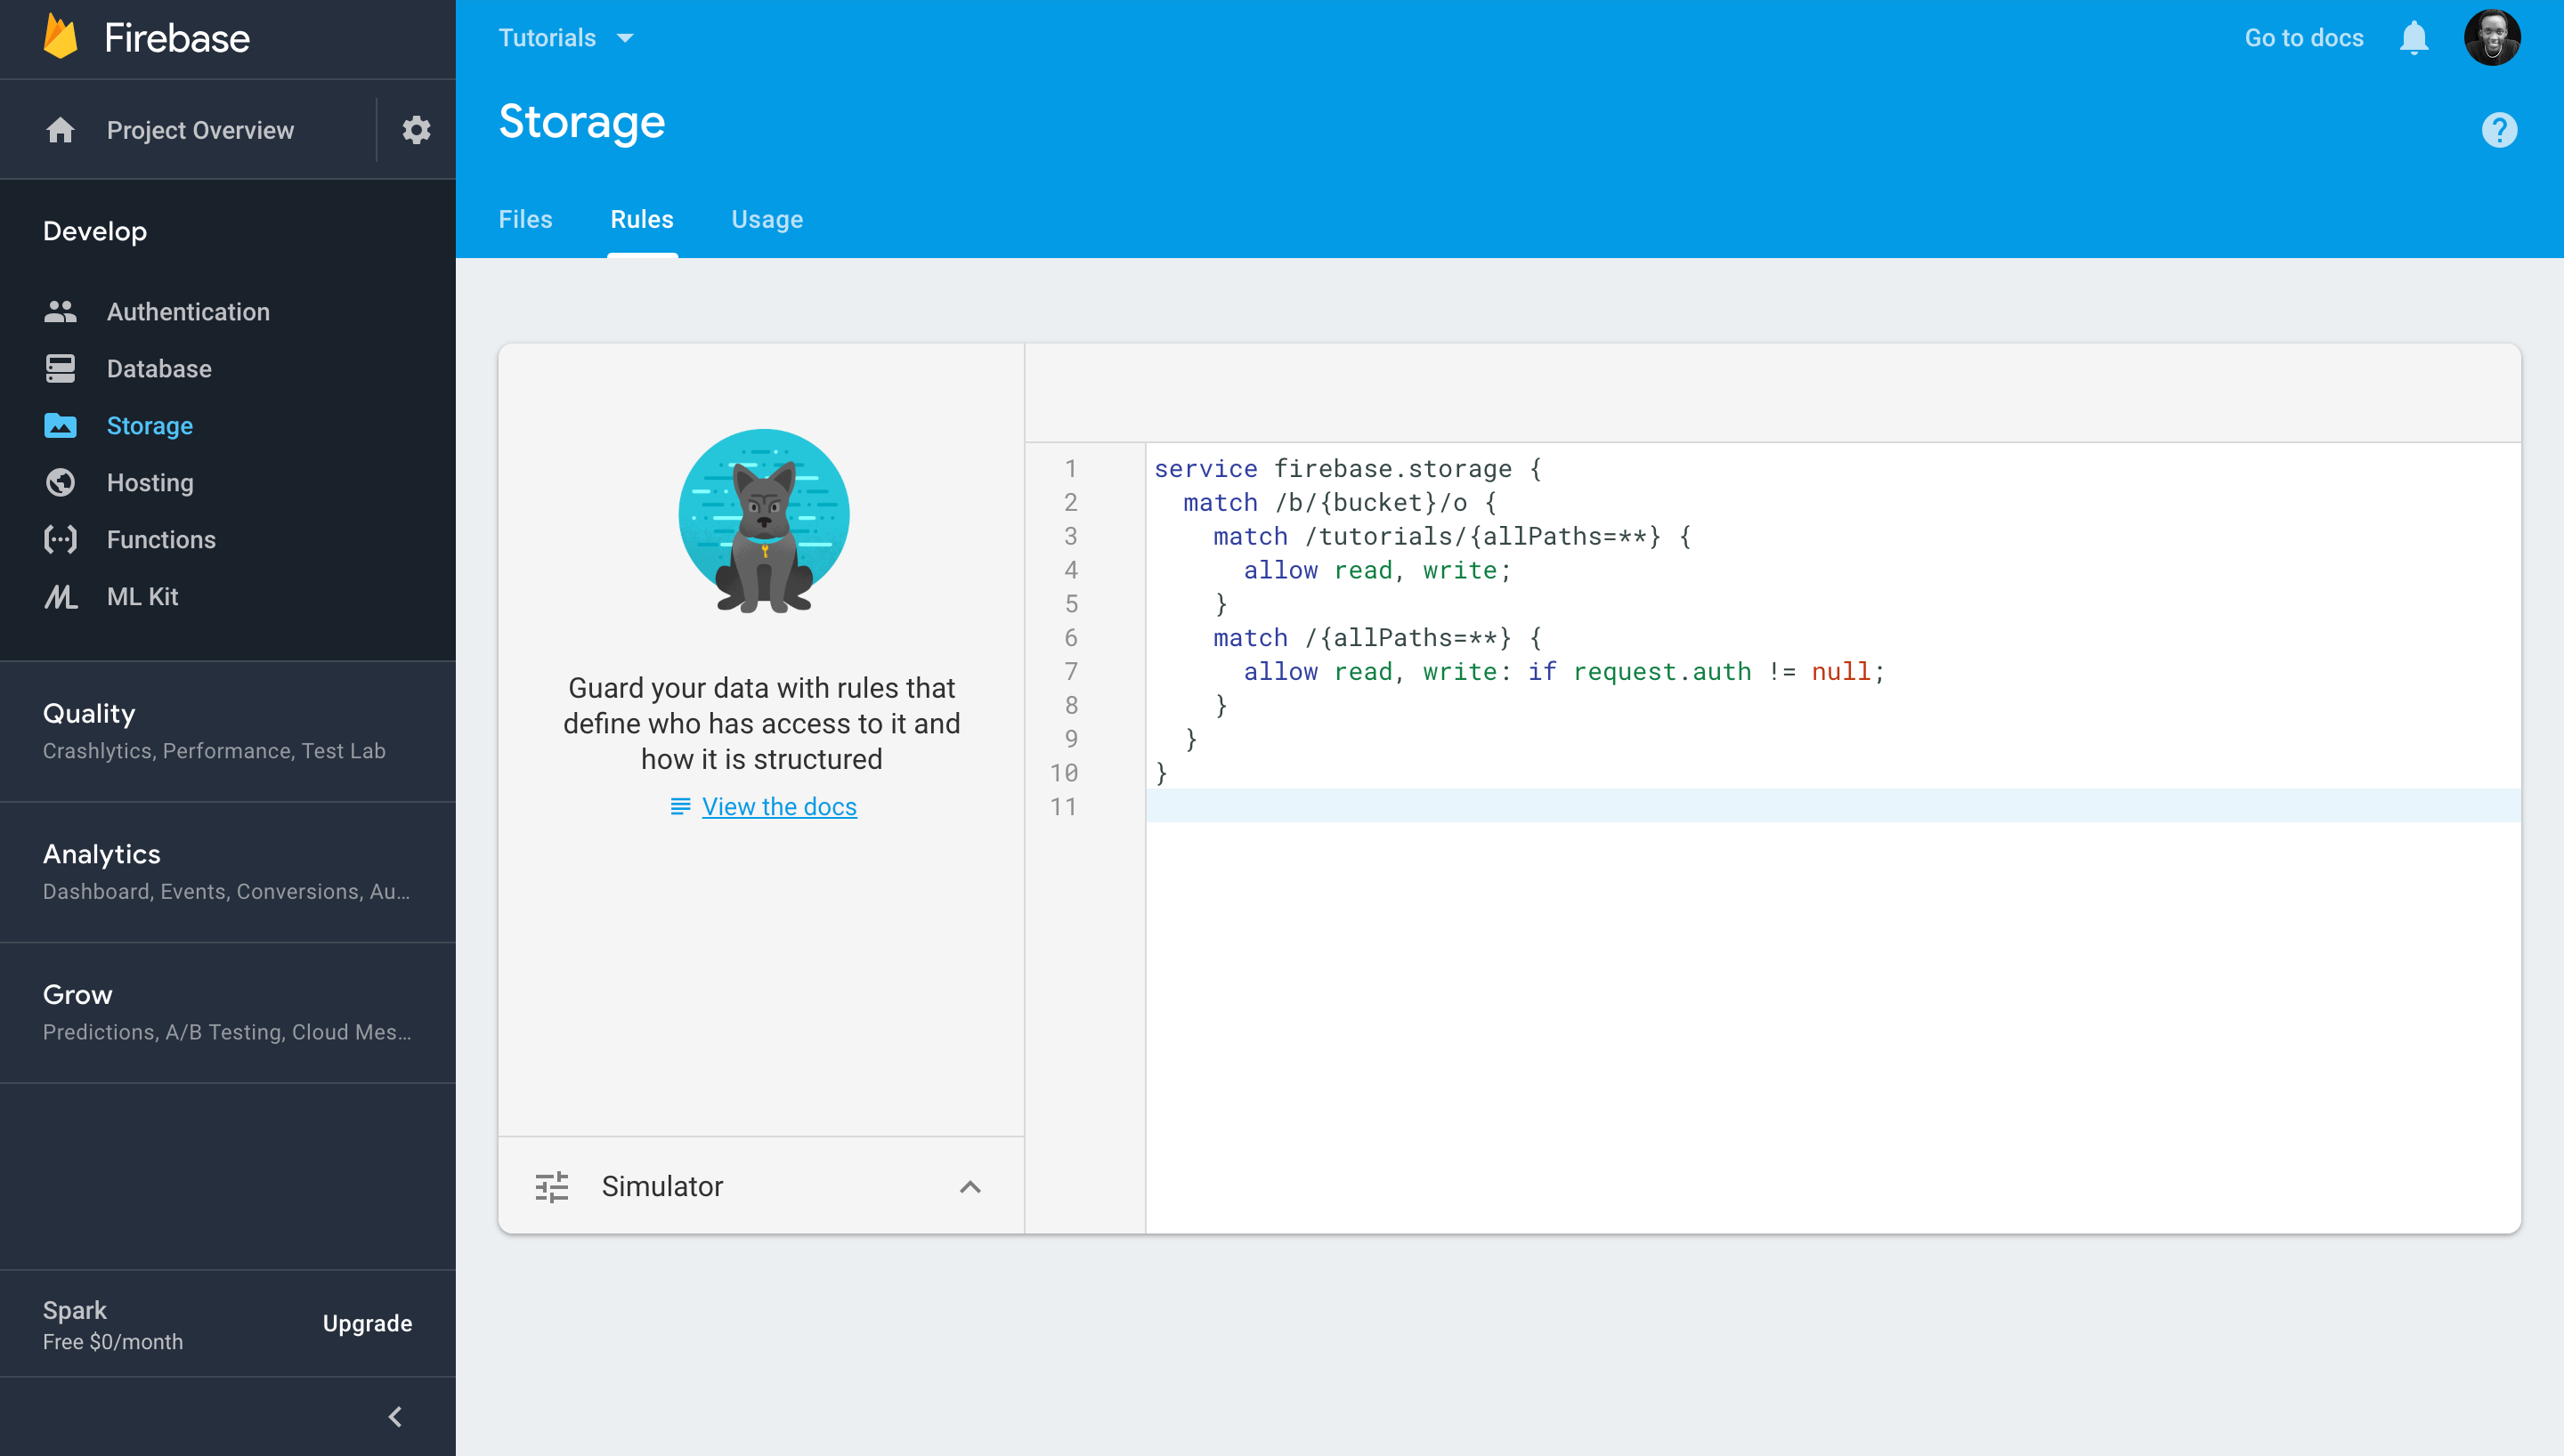Click the Go to docs link
The image size is (2564, 1456).
(x=2304, y=38)
